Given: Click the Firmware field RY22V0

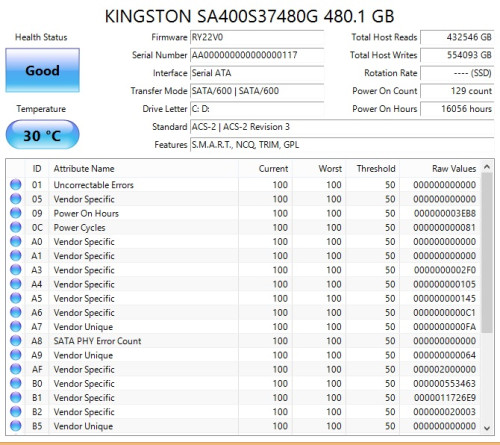Looking at the screenshot, I should [257, 37].
